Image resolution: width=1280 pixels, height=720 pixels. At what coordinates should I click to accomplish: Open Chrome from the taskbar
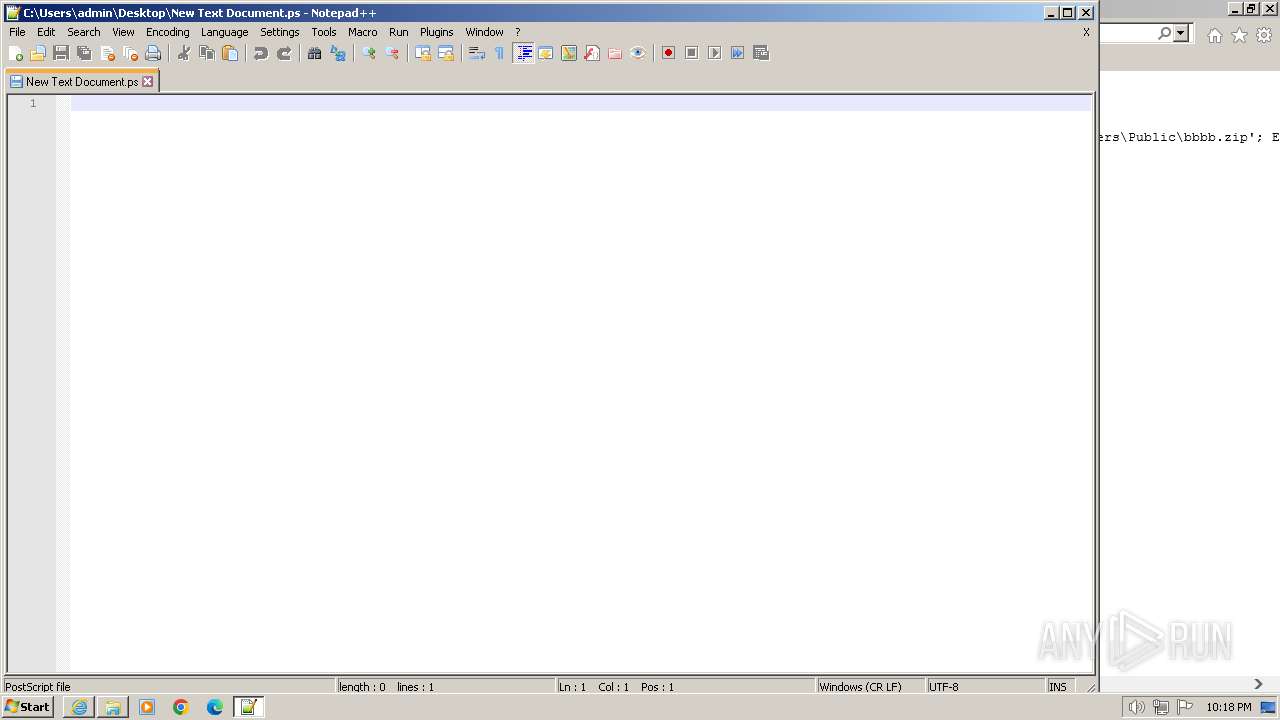[x=181, y=707]
